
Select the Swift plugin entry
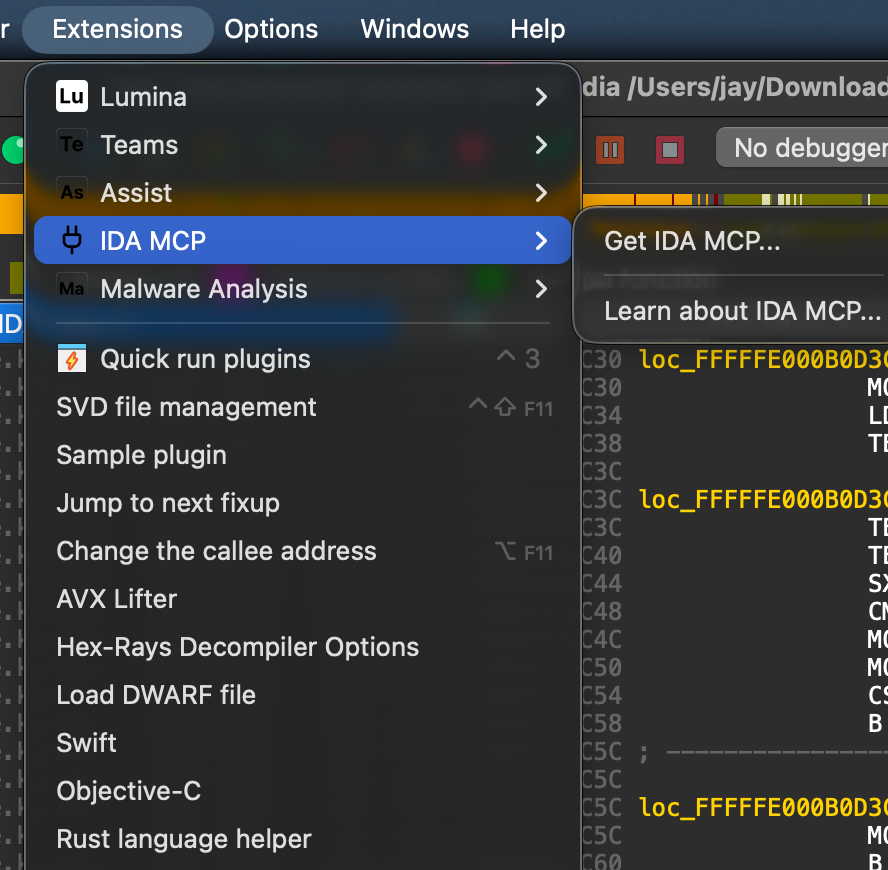[302, 743]
